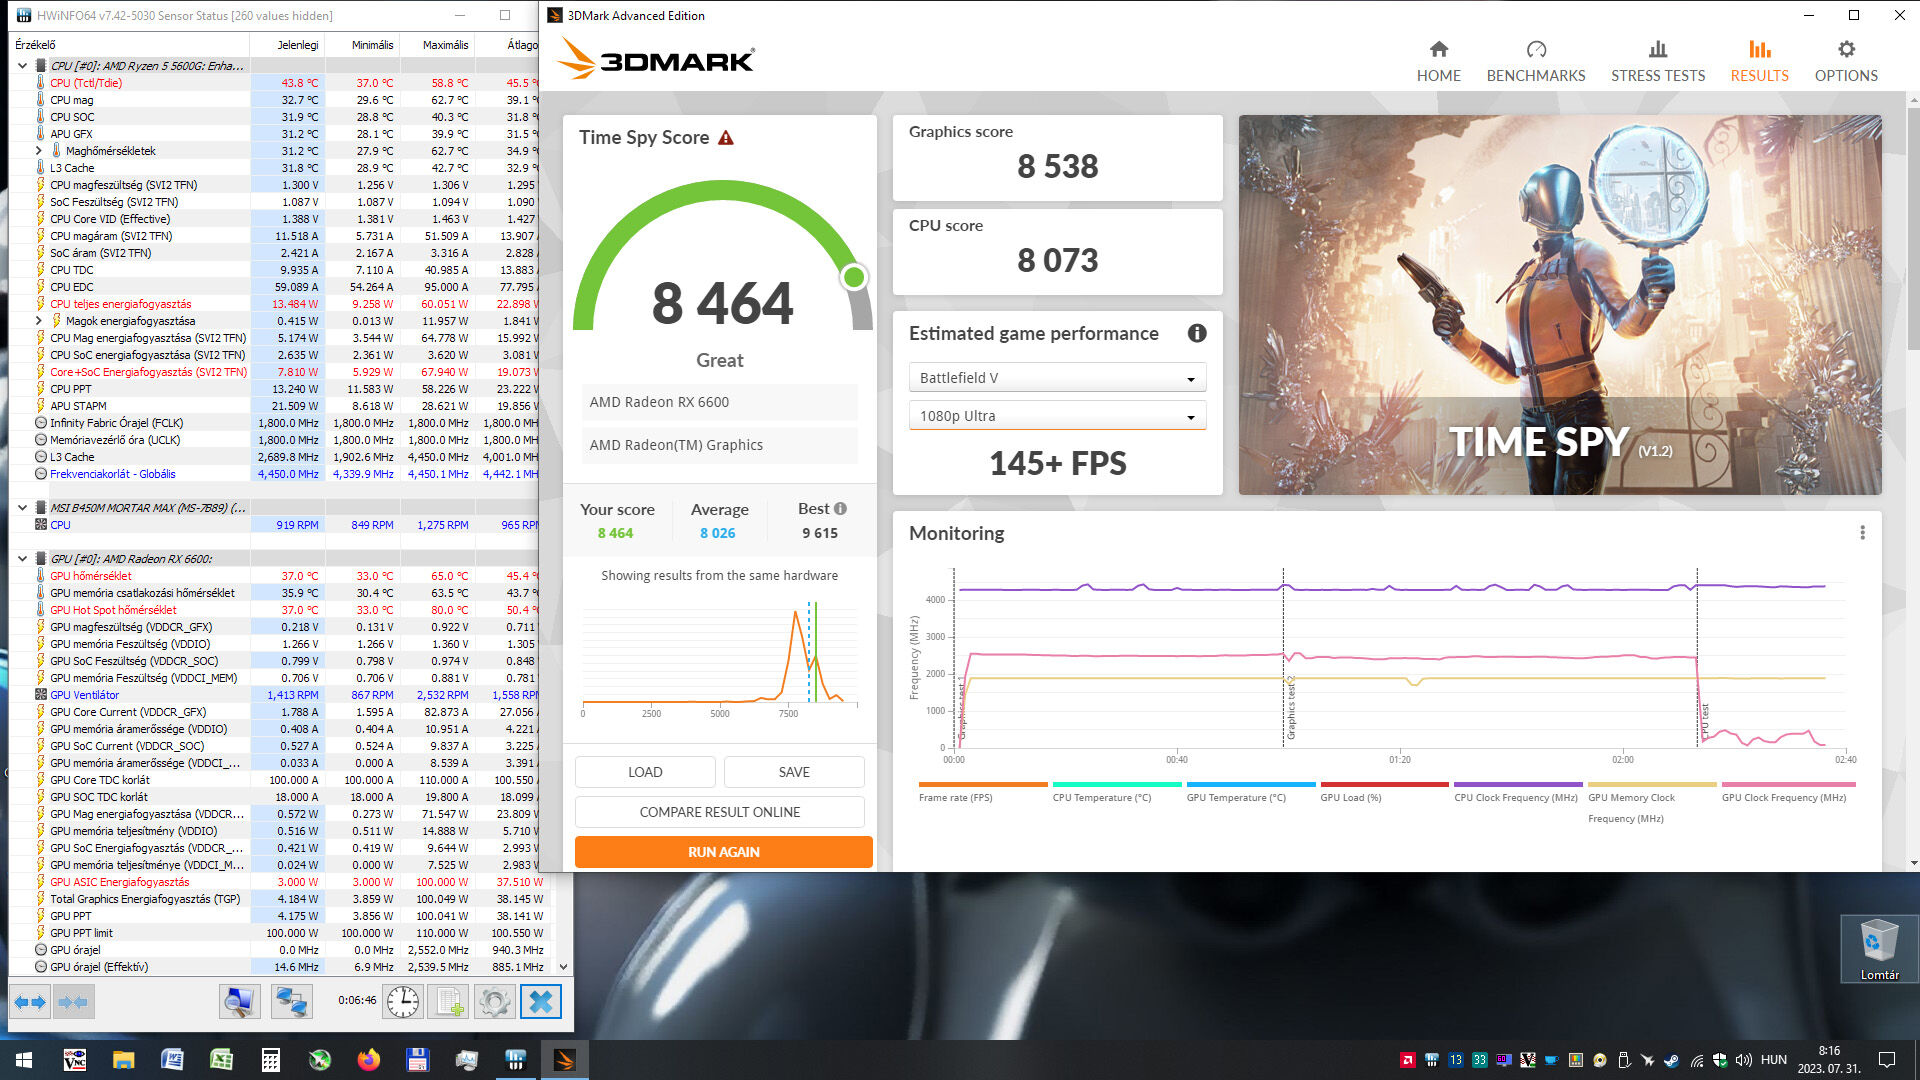Open the STRESS TESTS tab
Screen dimensions: 1920x1080
tap(1658, 61)
